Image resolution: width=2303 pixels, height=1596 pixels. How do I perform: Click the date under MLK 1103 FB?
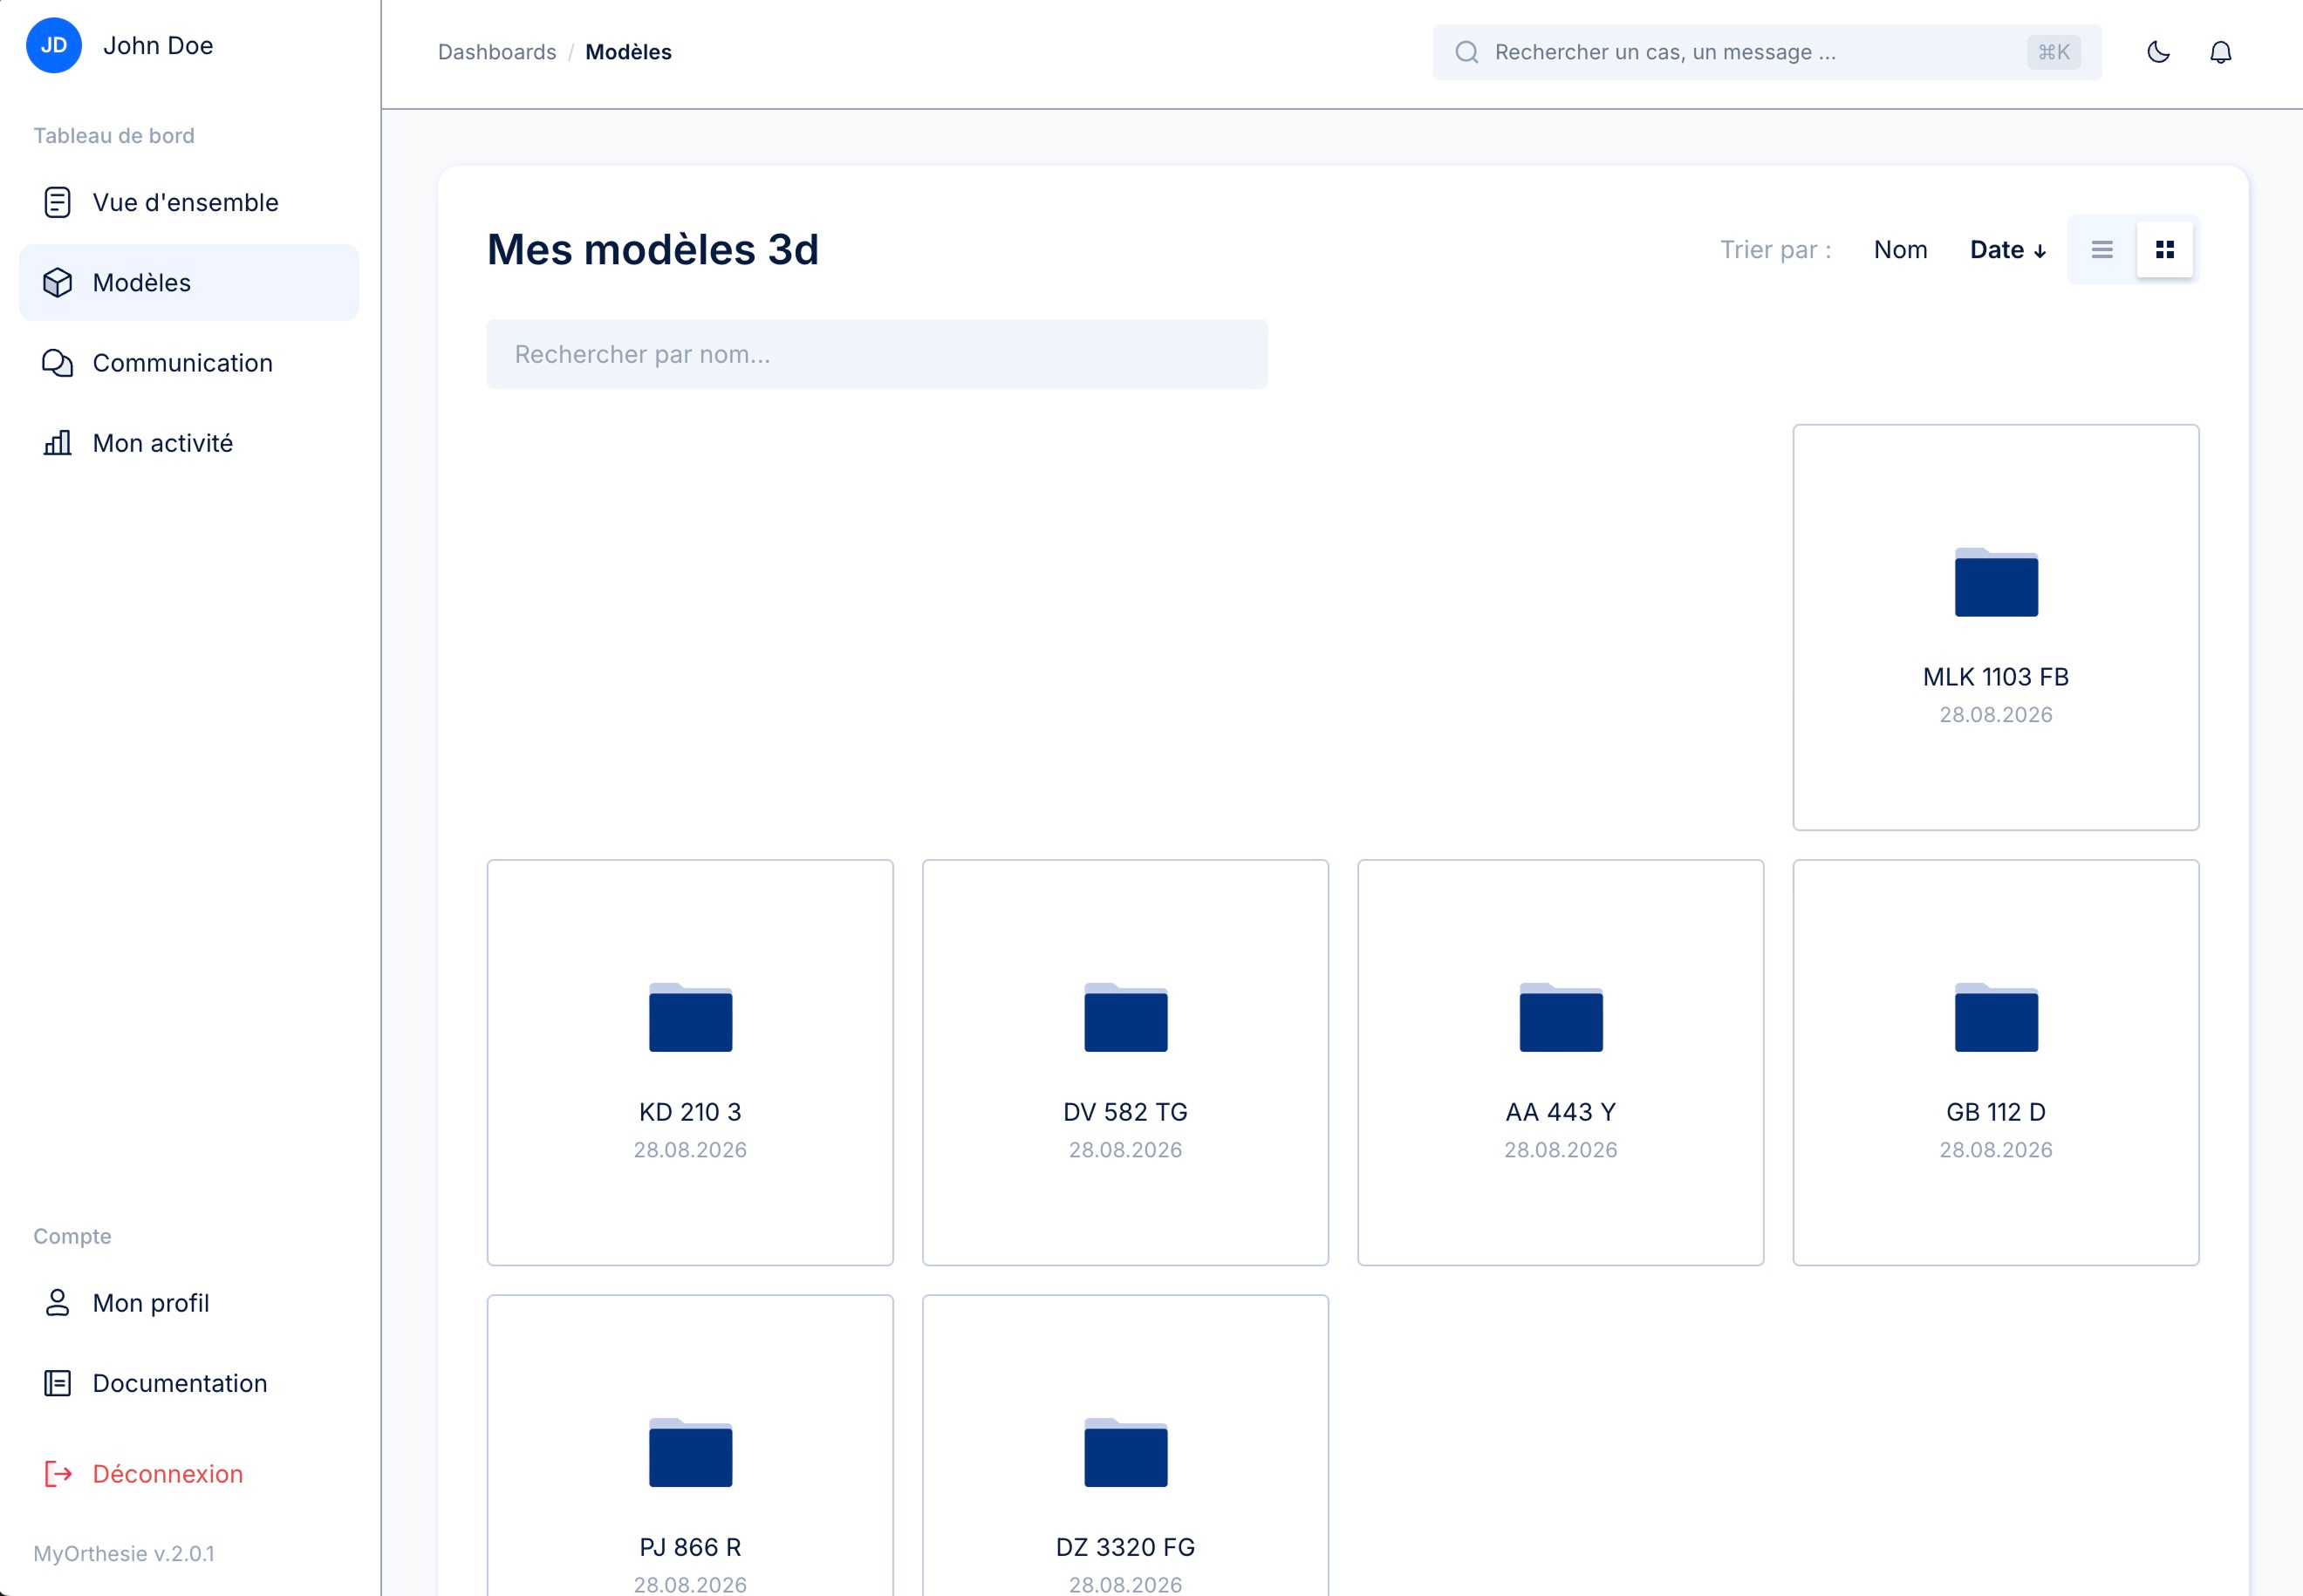coord(1996,715)
